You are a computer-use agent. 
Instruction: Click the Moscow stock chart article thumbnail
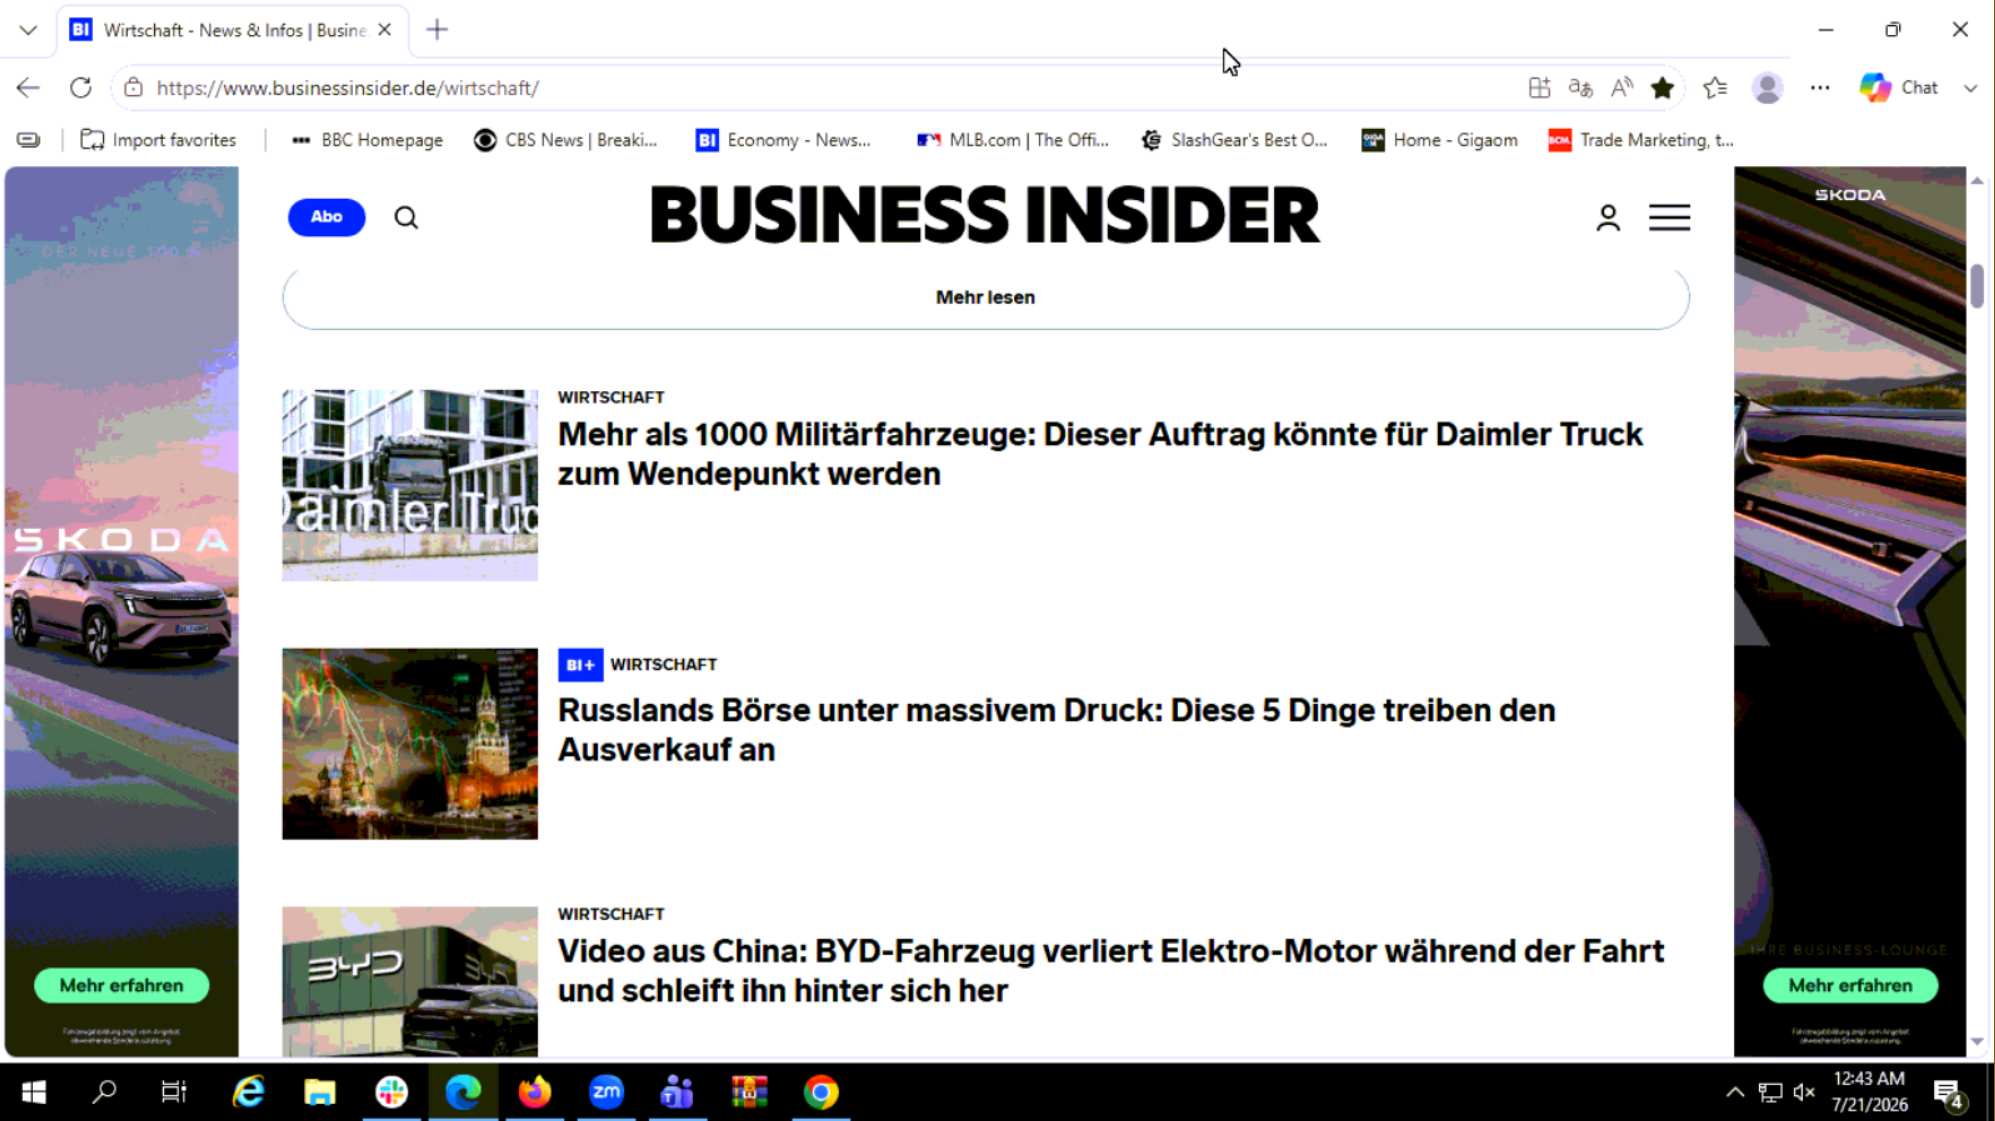coord(410,744)
